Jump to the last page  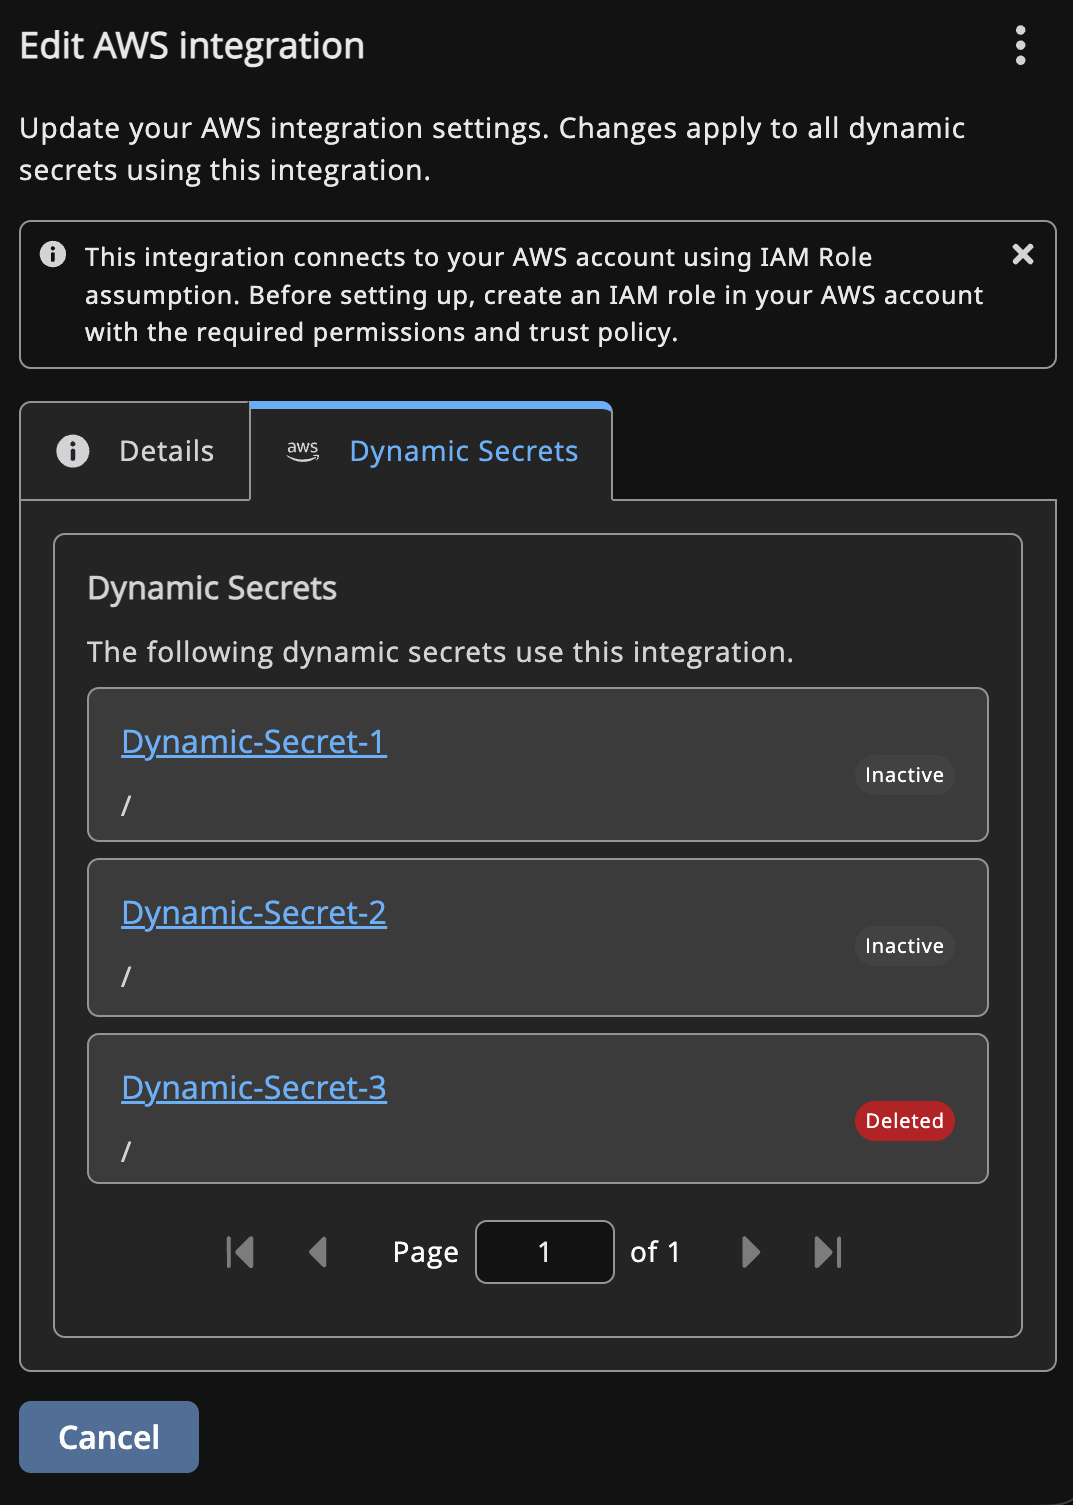(x=828, y=1252)
